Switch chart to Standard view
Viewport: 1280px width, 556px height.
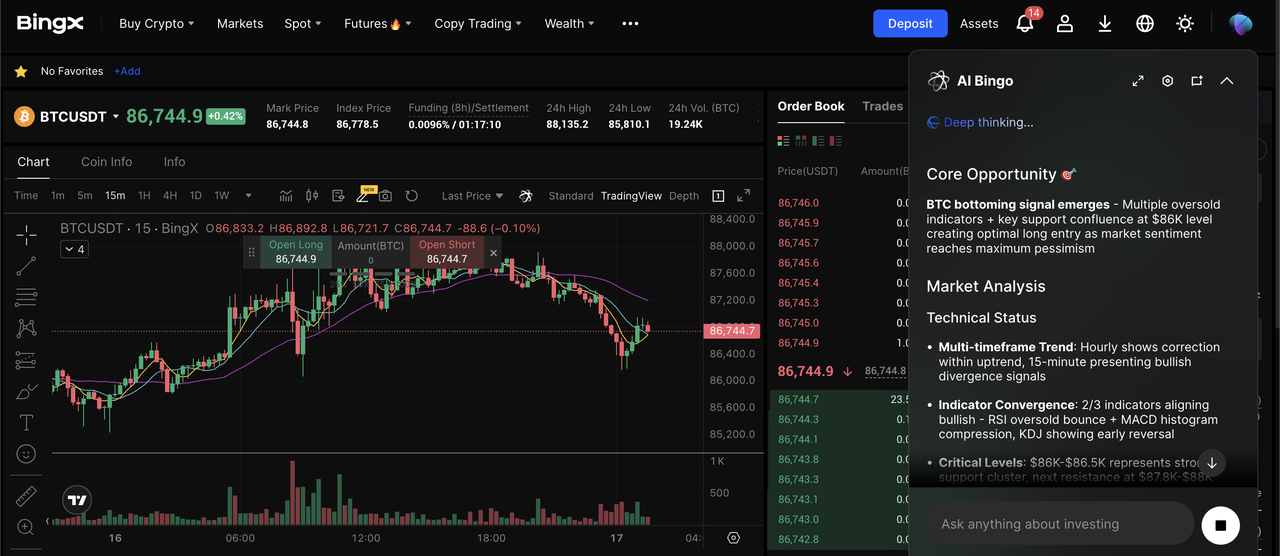click(571, 196)
